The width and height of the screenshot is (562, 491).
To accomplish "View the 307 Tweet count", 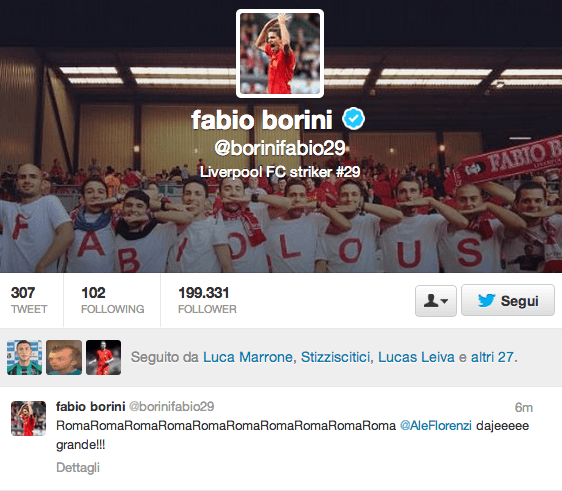I will tap(28, 300).
